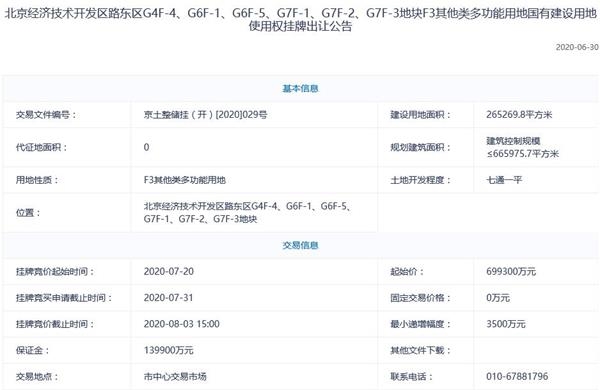Click the 联系电话 label
Screen dimensions: 600x390
pyautogui.click(x=411, y=377)
